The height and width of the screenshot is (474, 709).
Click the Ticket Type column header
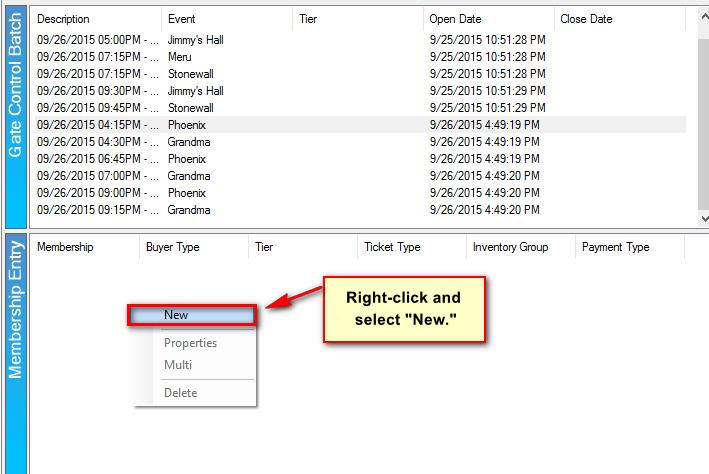tap(412, 247)
